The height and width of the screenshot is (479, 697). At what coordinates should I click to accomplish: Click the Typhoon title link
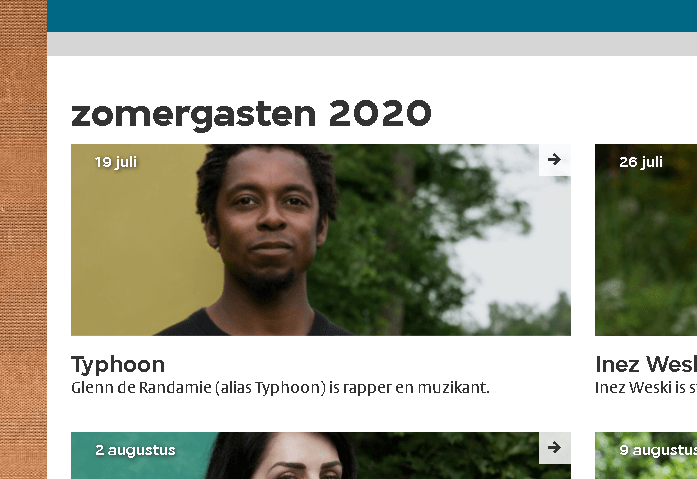pos(118,365)
